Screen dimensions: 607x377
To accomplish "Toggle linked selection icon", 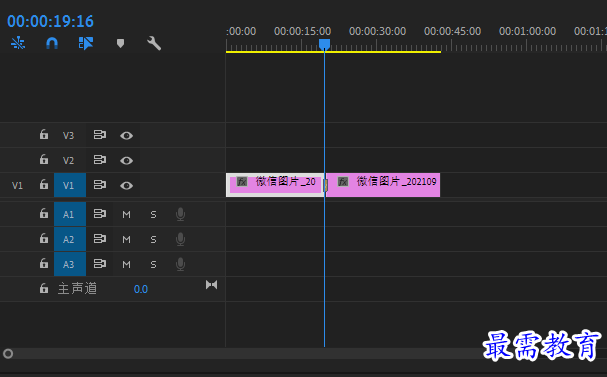I will 86,43.
